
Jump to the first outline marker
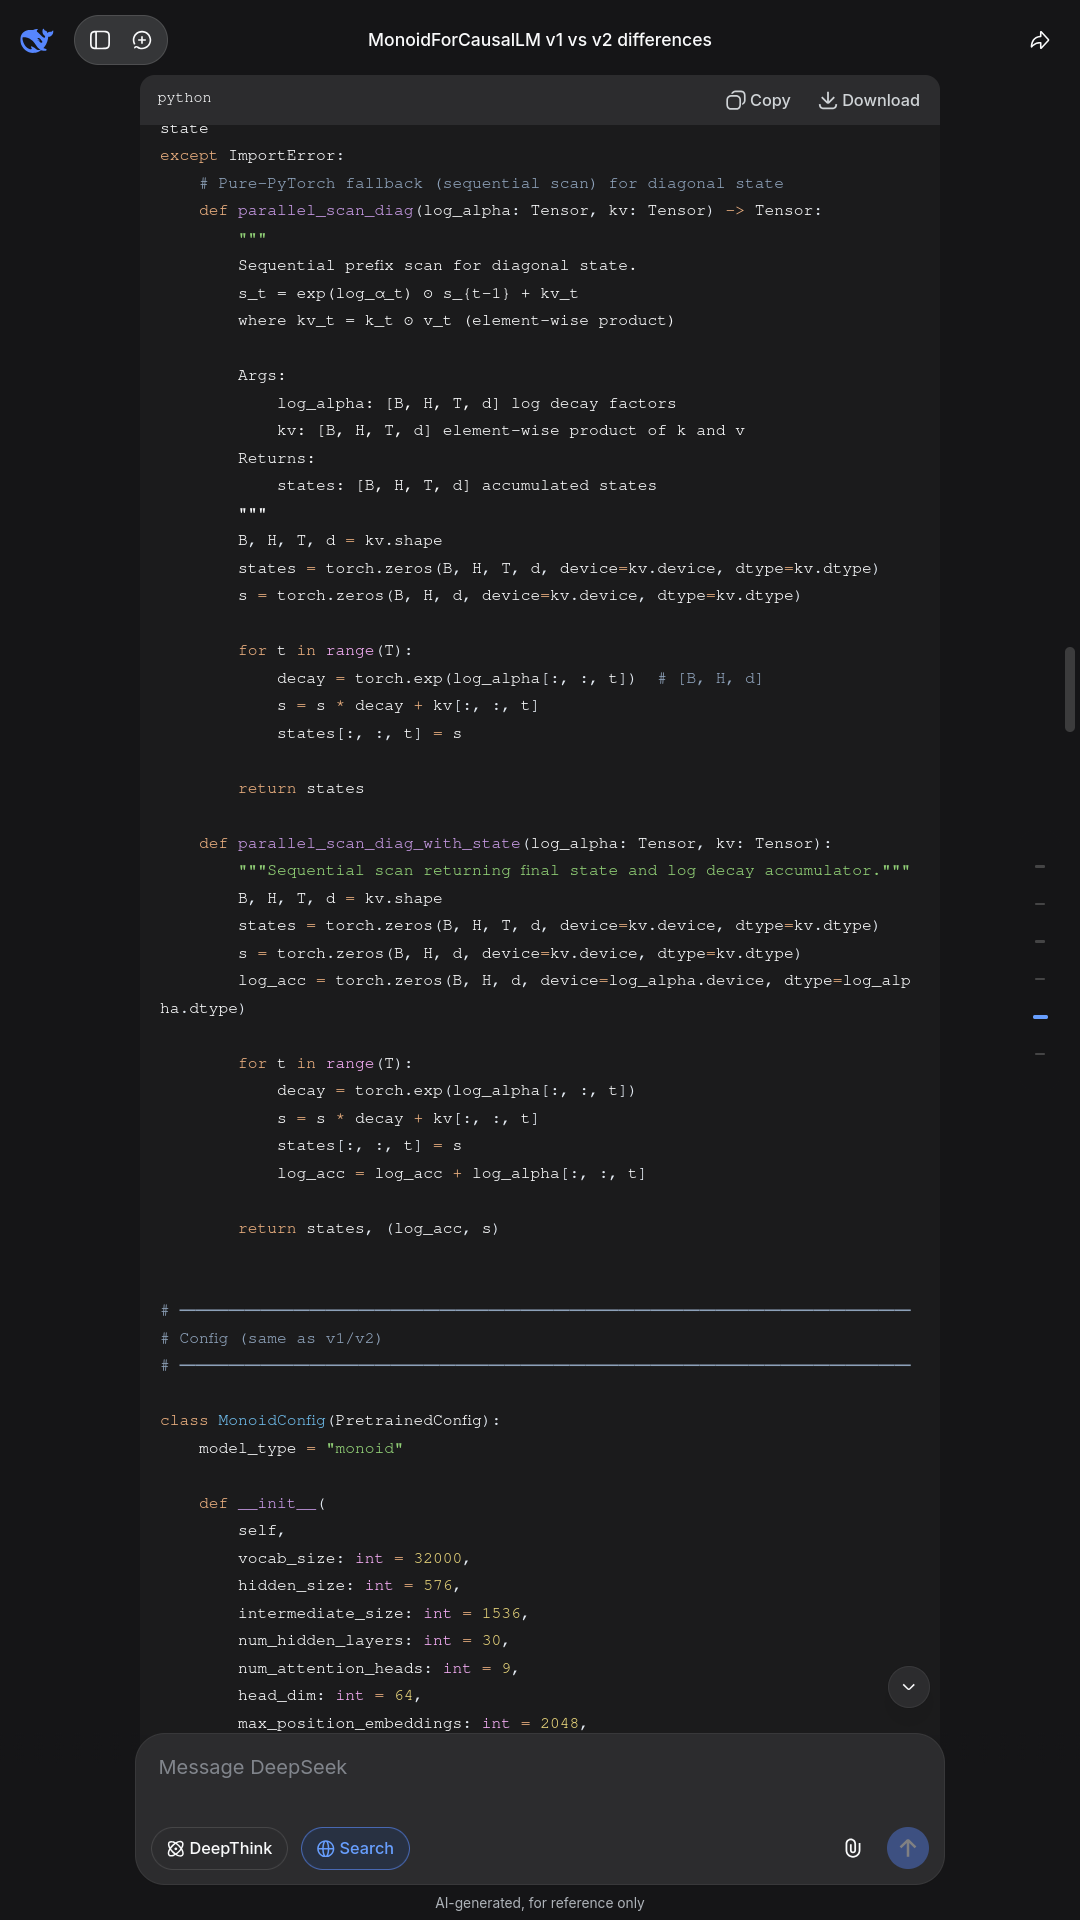pyautogui.click(x=1040, y=866)
